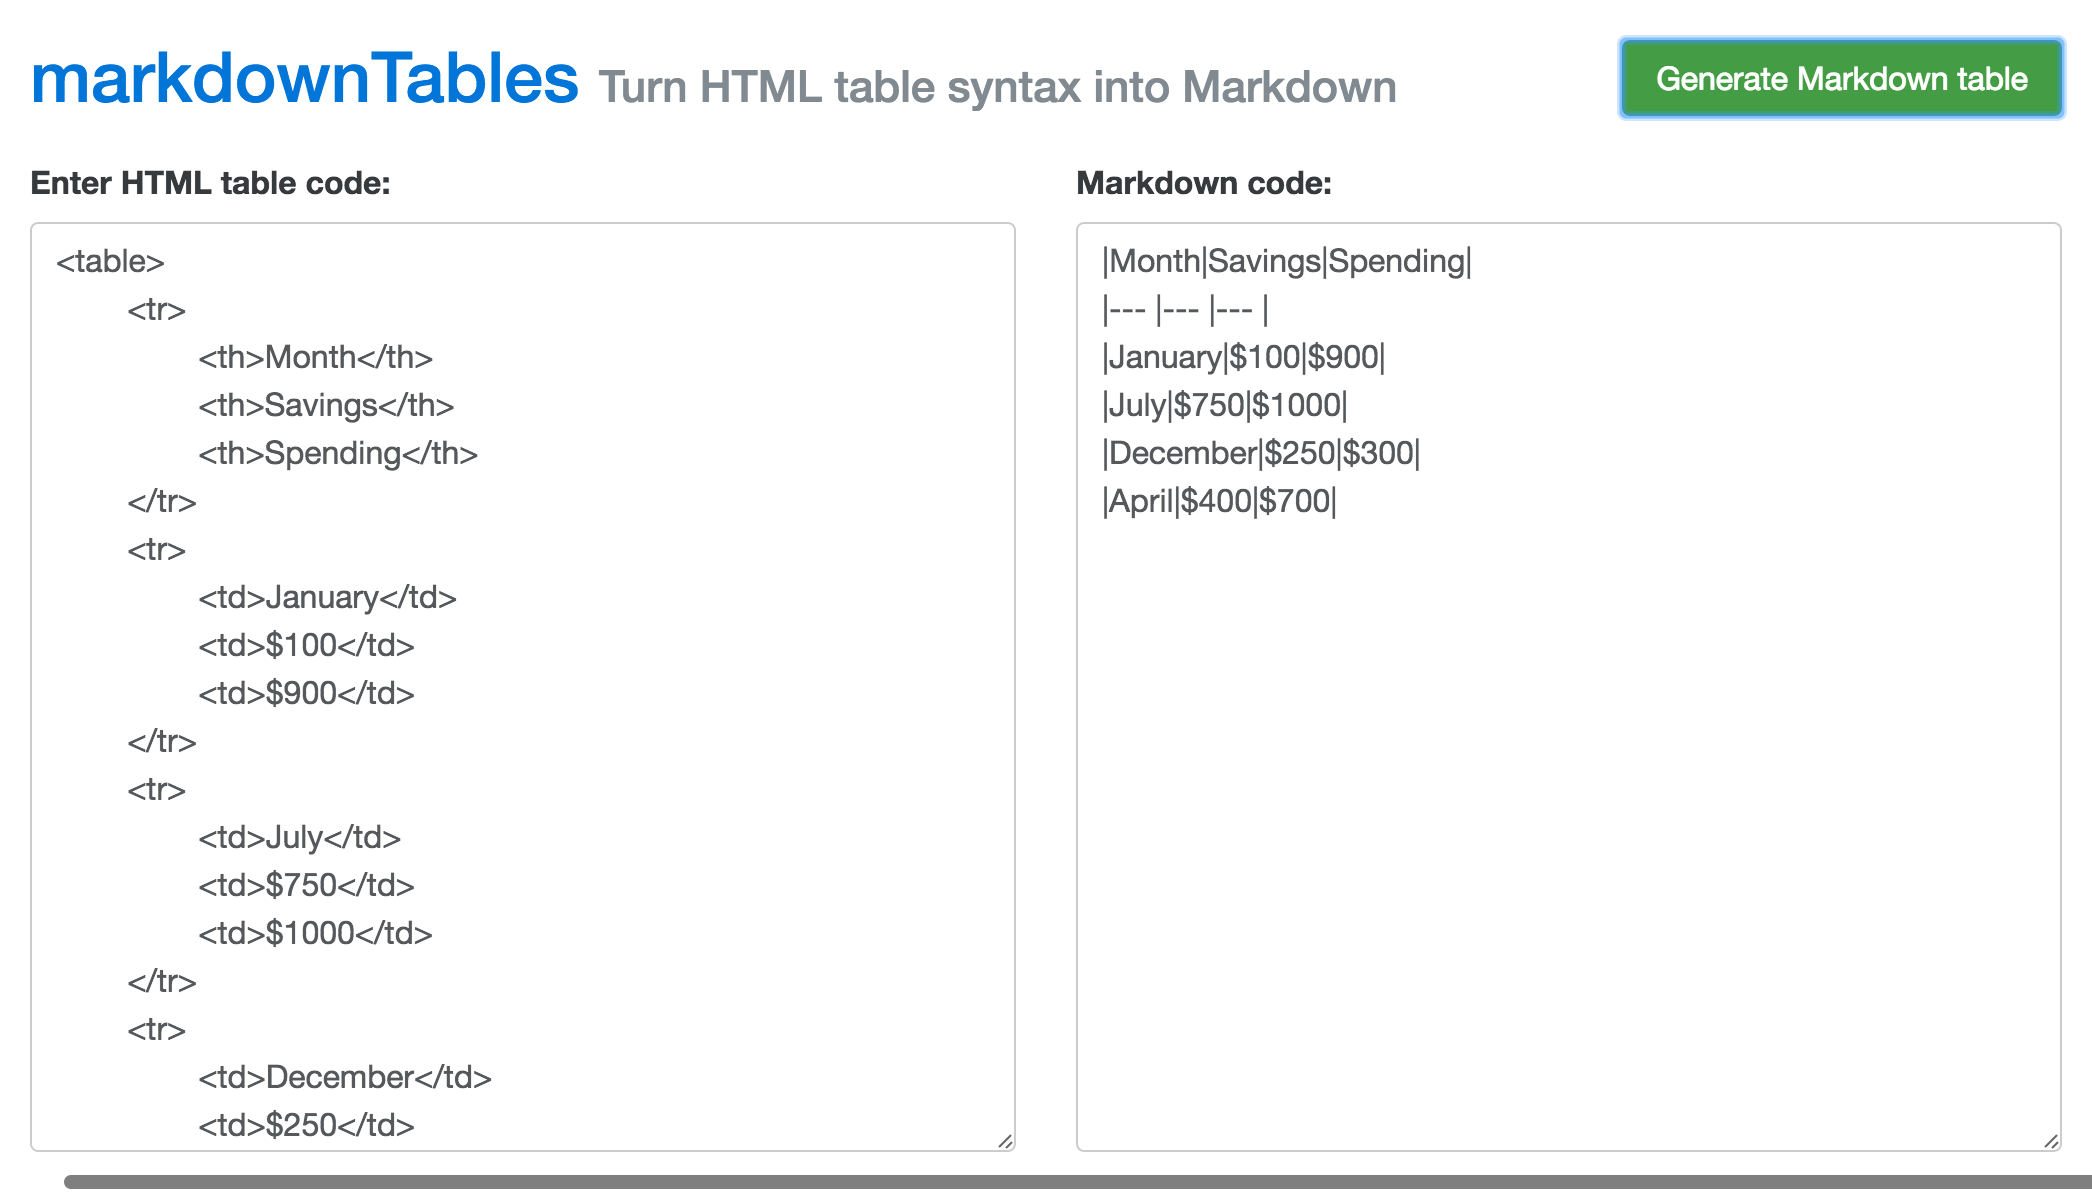Open the markdownTables title link

(x=304, y=79)
